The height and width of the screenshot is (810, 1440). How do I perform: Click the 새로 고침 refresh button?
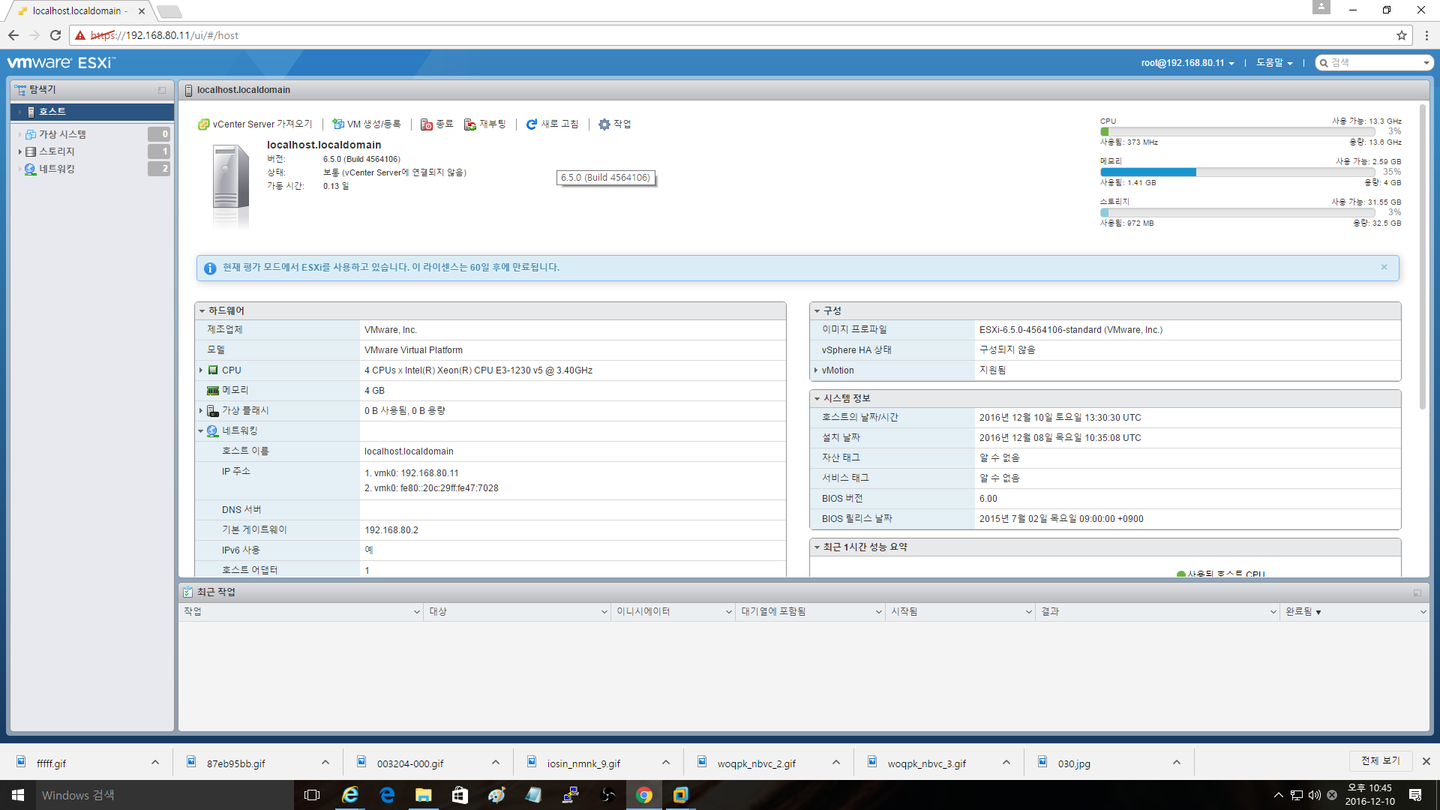tap(552, 124)
